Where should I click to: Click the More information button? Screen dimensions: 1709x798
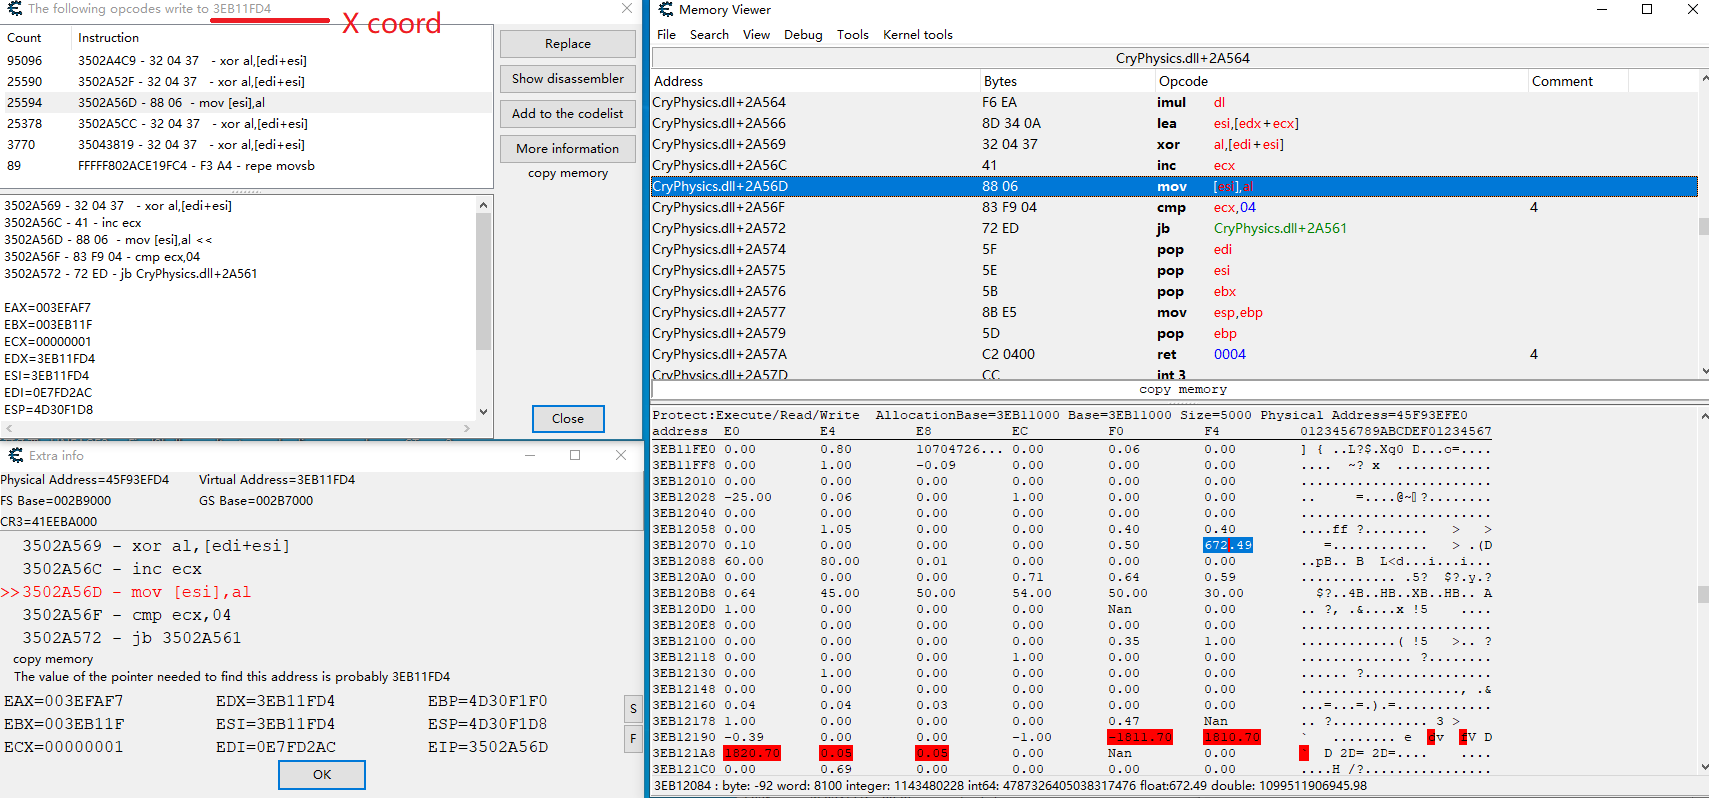pyautogui.click(x=567, y=149)
